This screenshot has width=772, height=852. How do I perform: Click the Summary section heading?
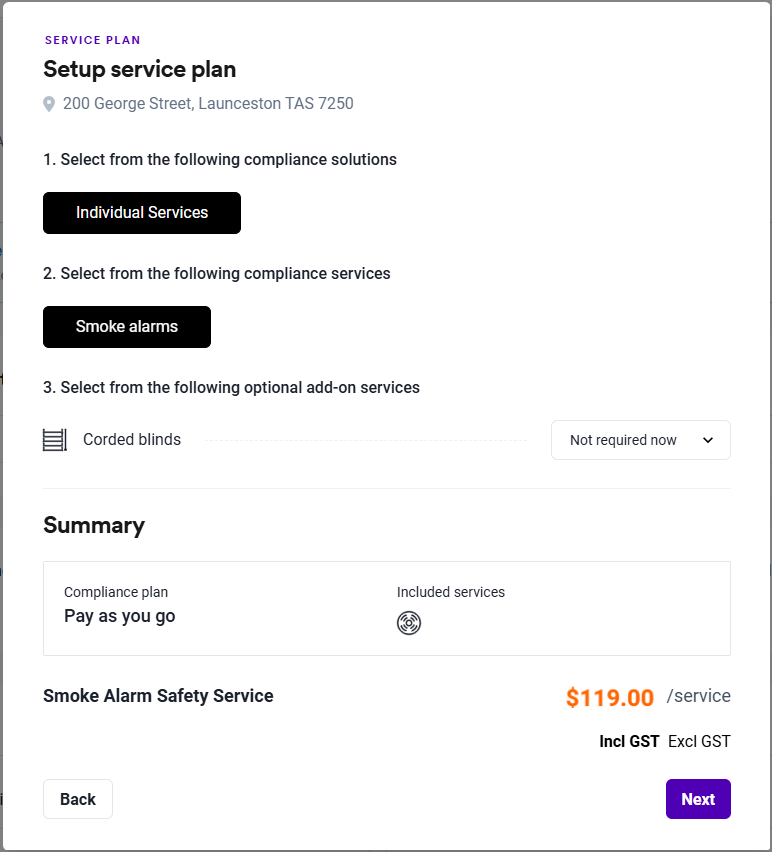94,525
